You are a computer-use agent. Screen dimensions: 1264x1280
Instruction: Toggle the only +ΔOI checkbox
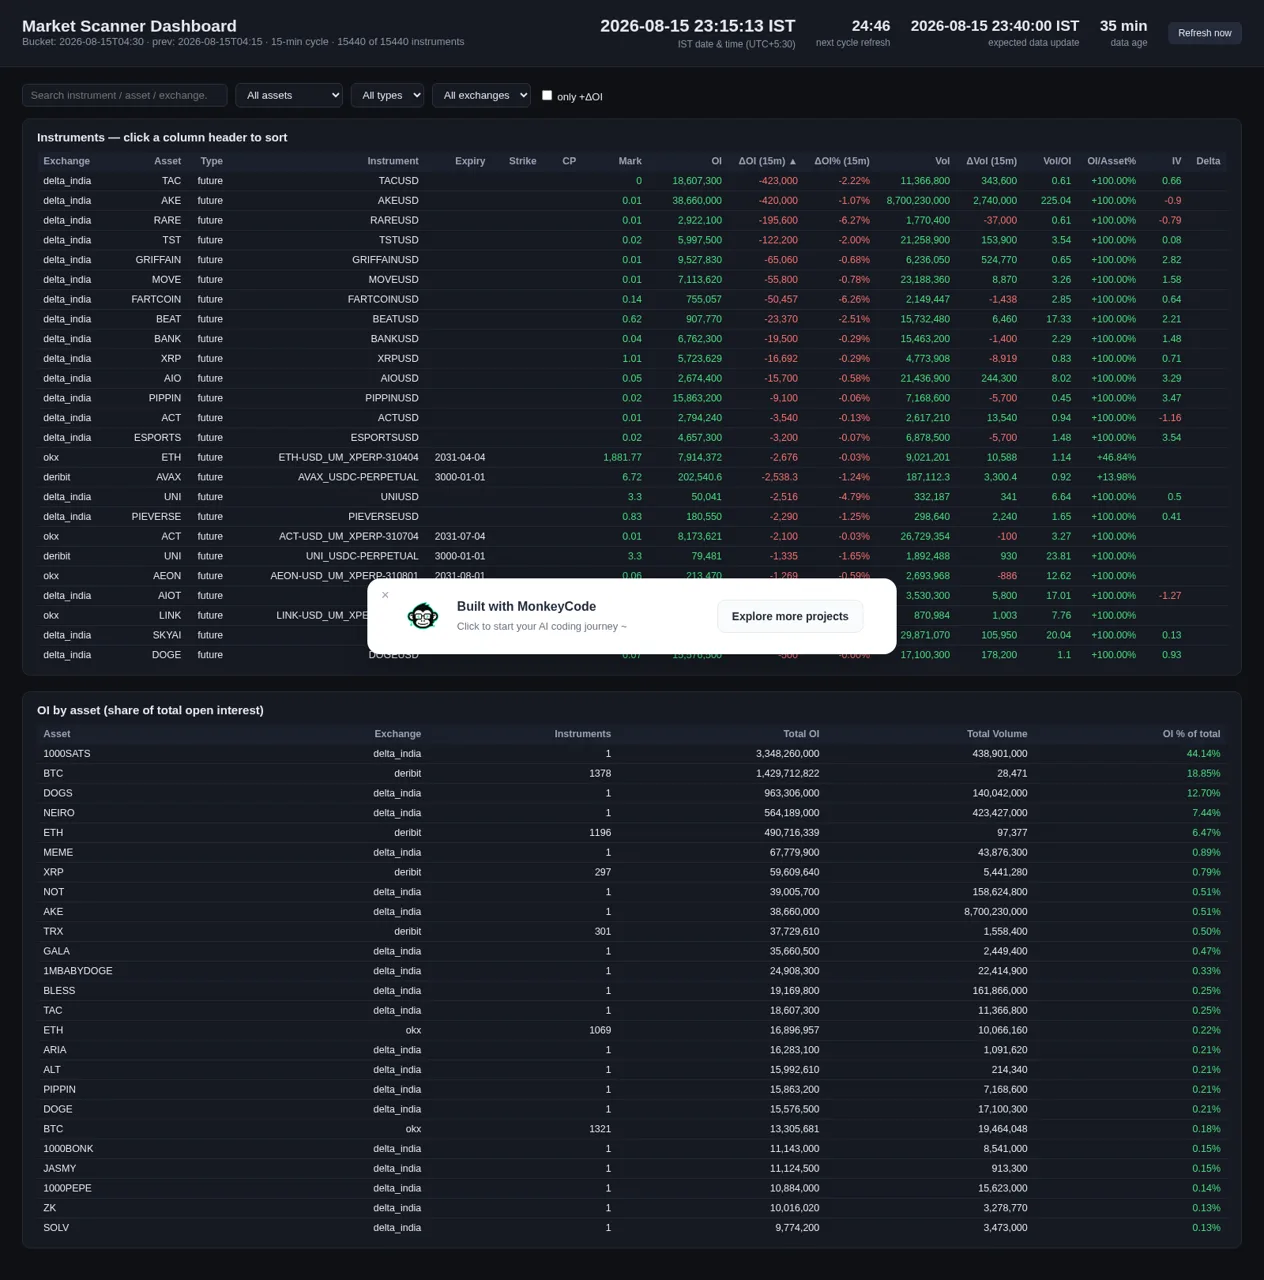point(547,95)
